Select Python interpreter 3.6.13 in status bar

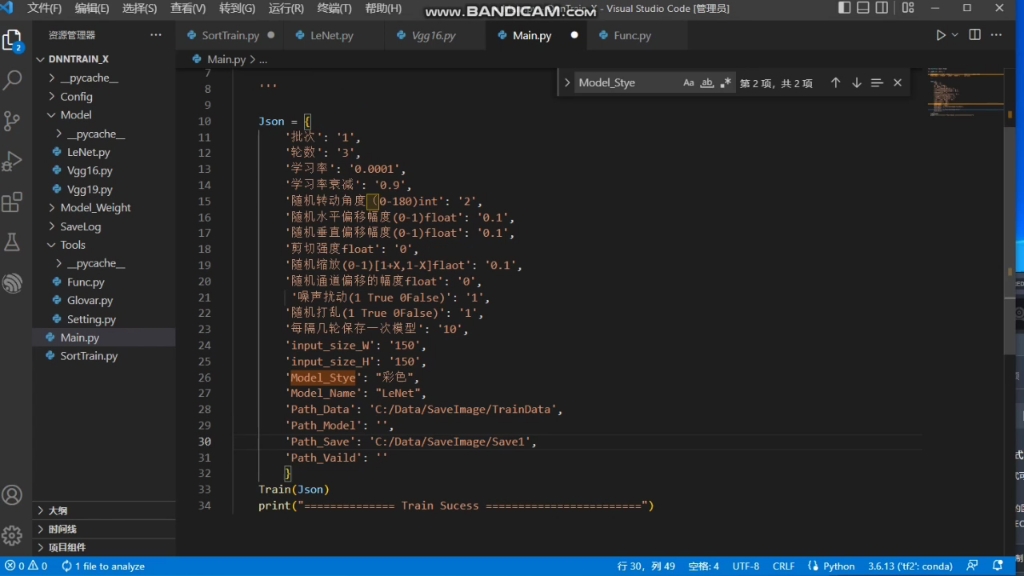pos(895,566)
